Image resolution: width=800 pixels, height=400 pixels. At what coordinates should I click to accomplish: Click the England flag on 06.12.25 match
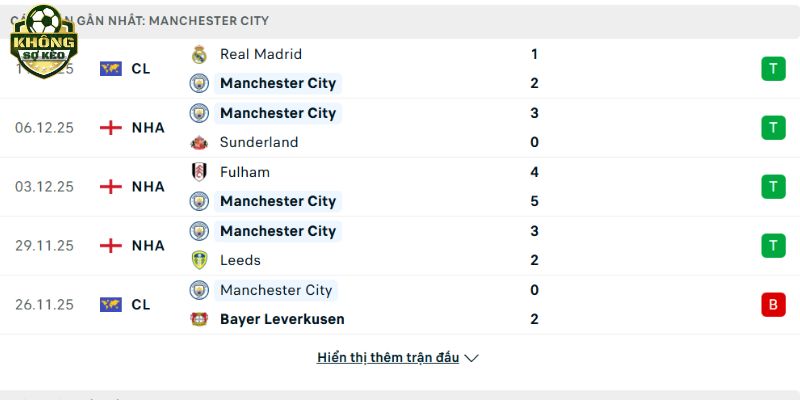pos(111,128)
